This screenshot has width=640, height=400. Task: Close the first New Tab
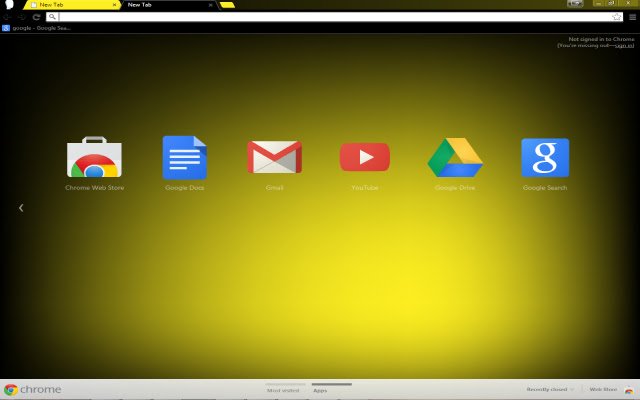[x=114, y=5]
